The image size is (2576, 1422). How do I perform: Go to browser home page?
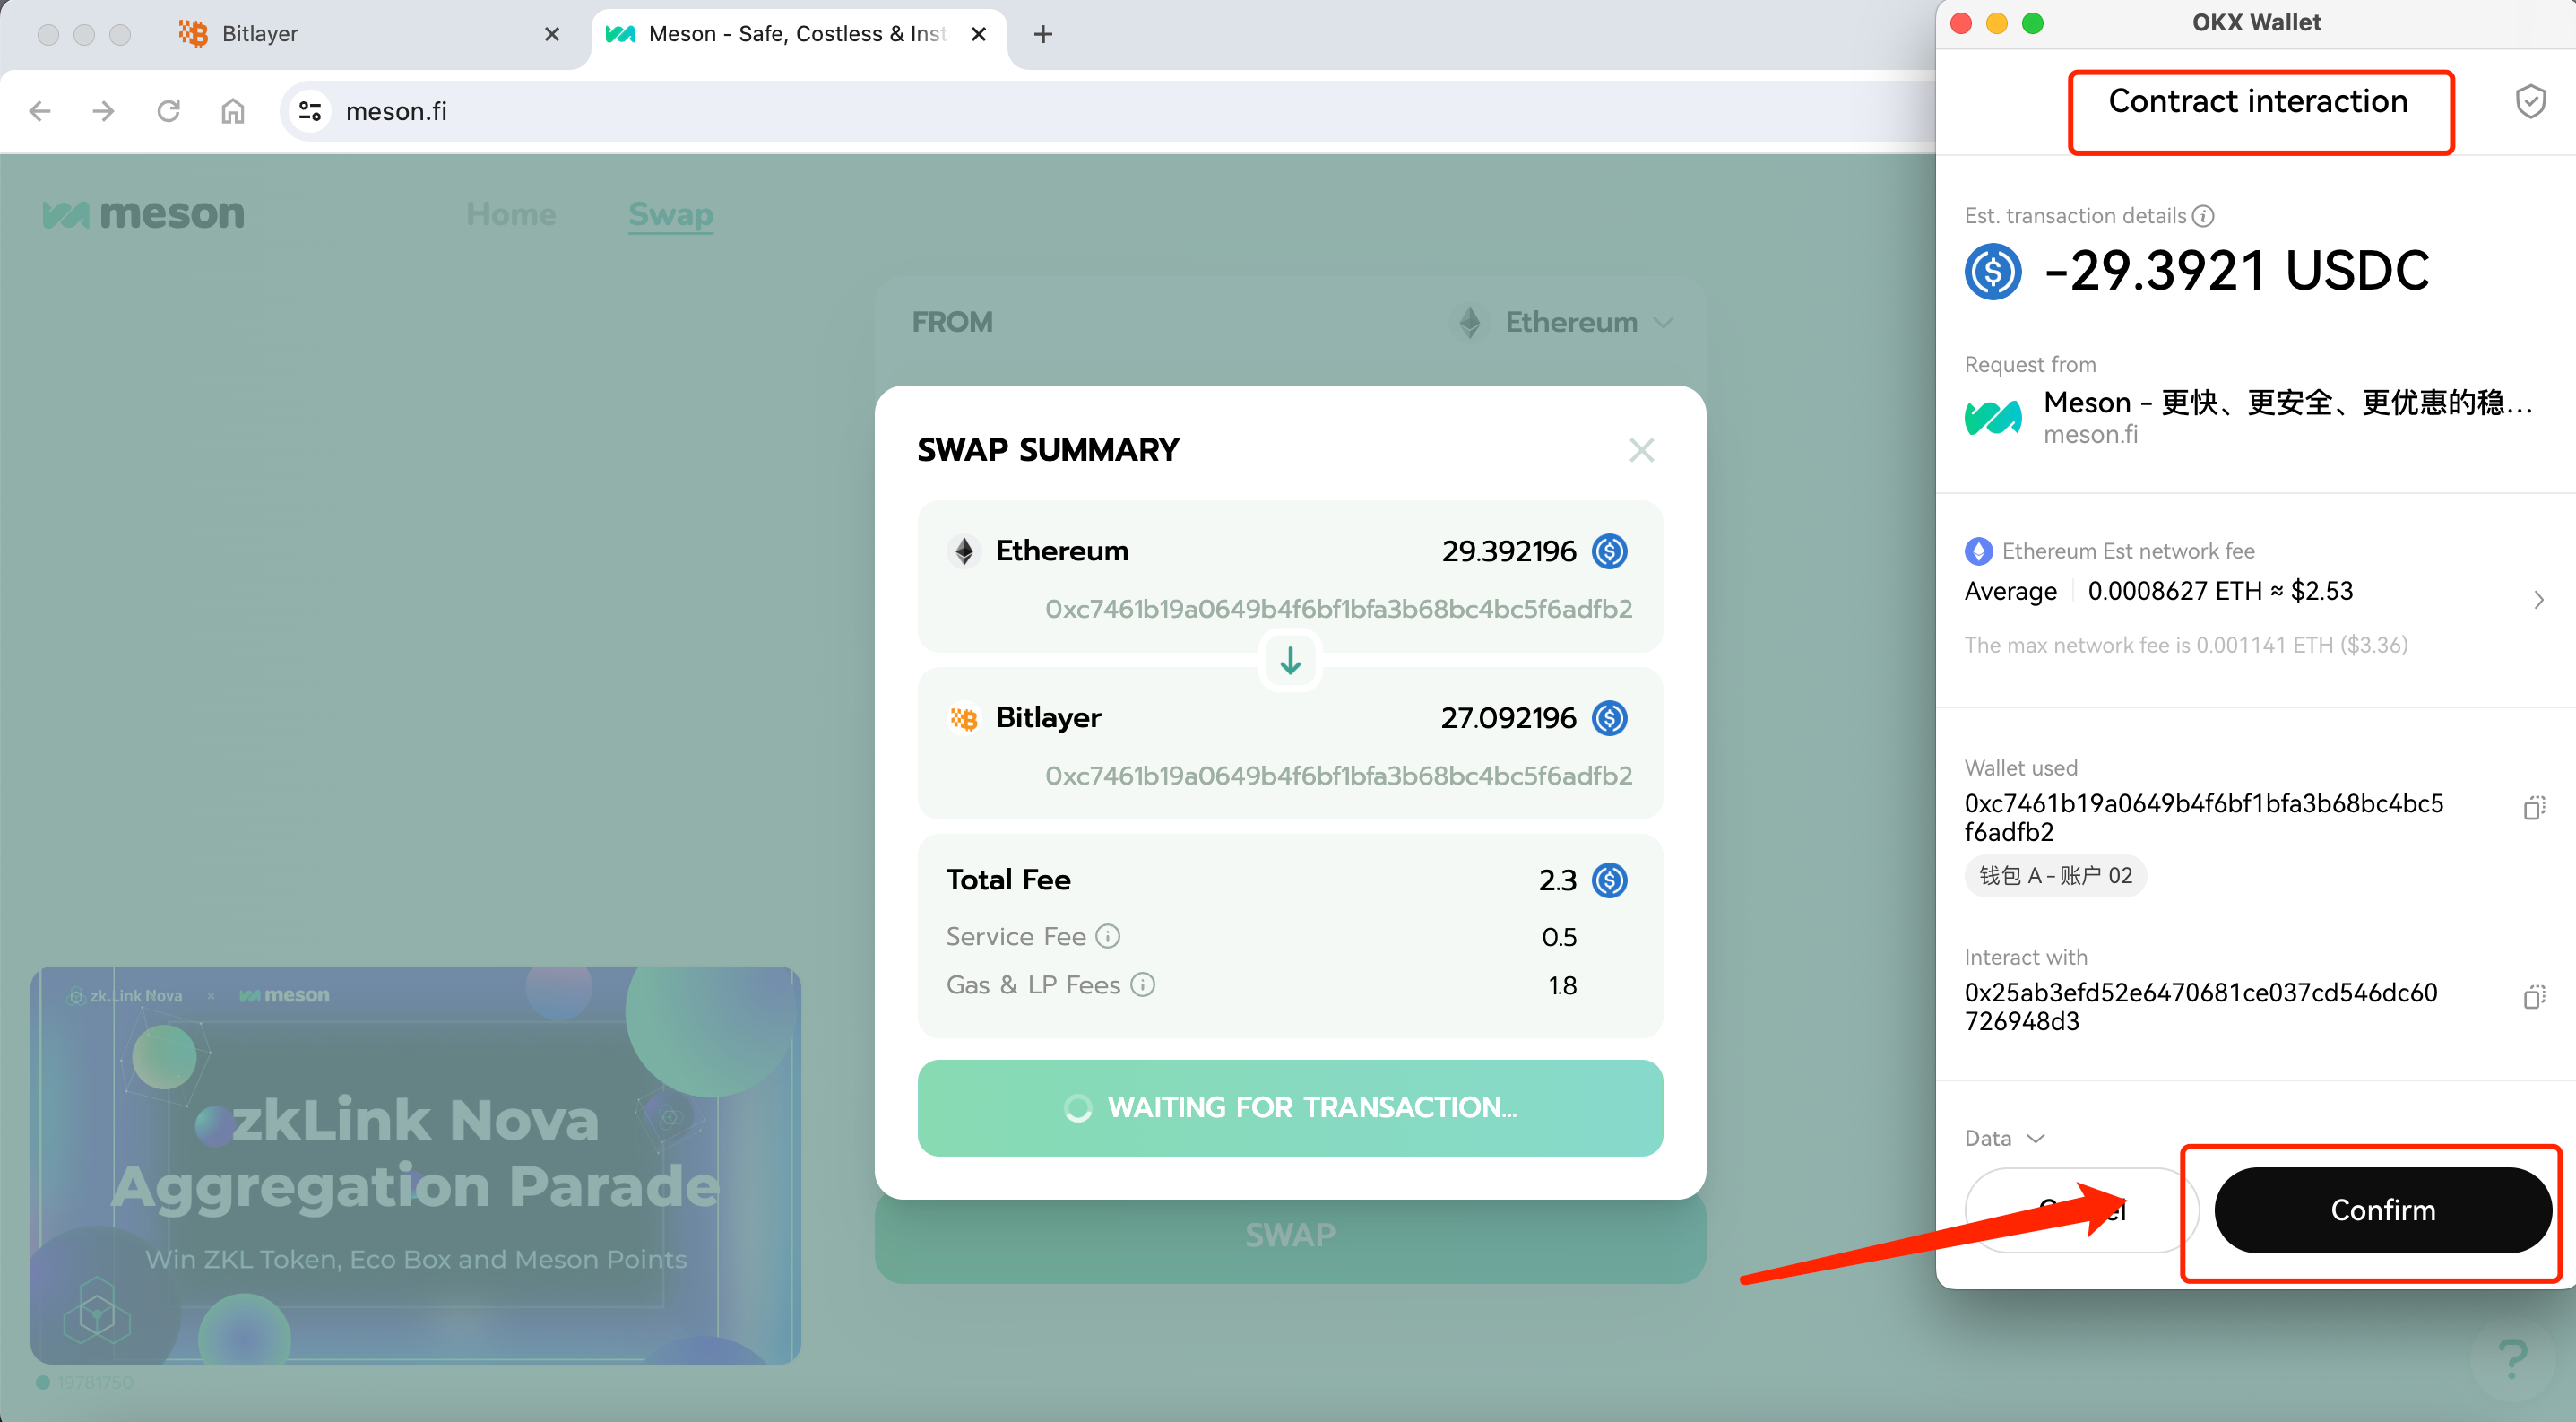tap(232, 111)
